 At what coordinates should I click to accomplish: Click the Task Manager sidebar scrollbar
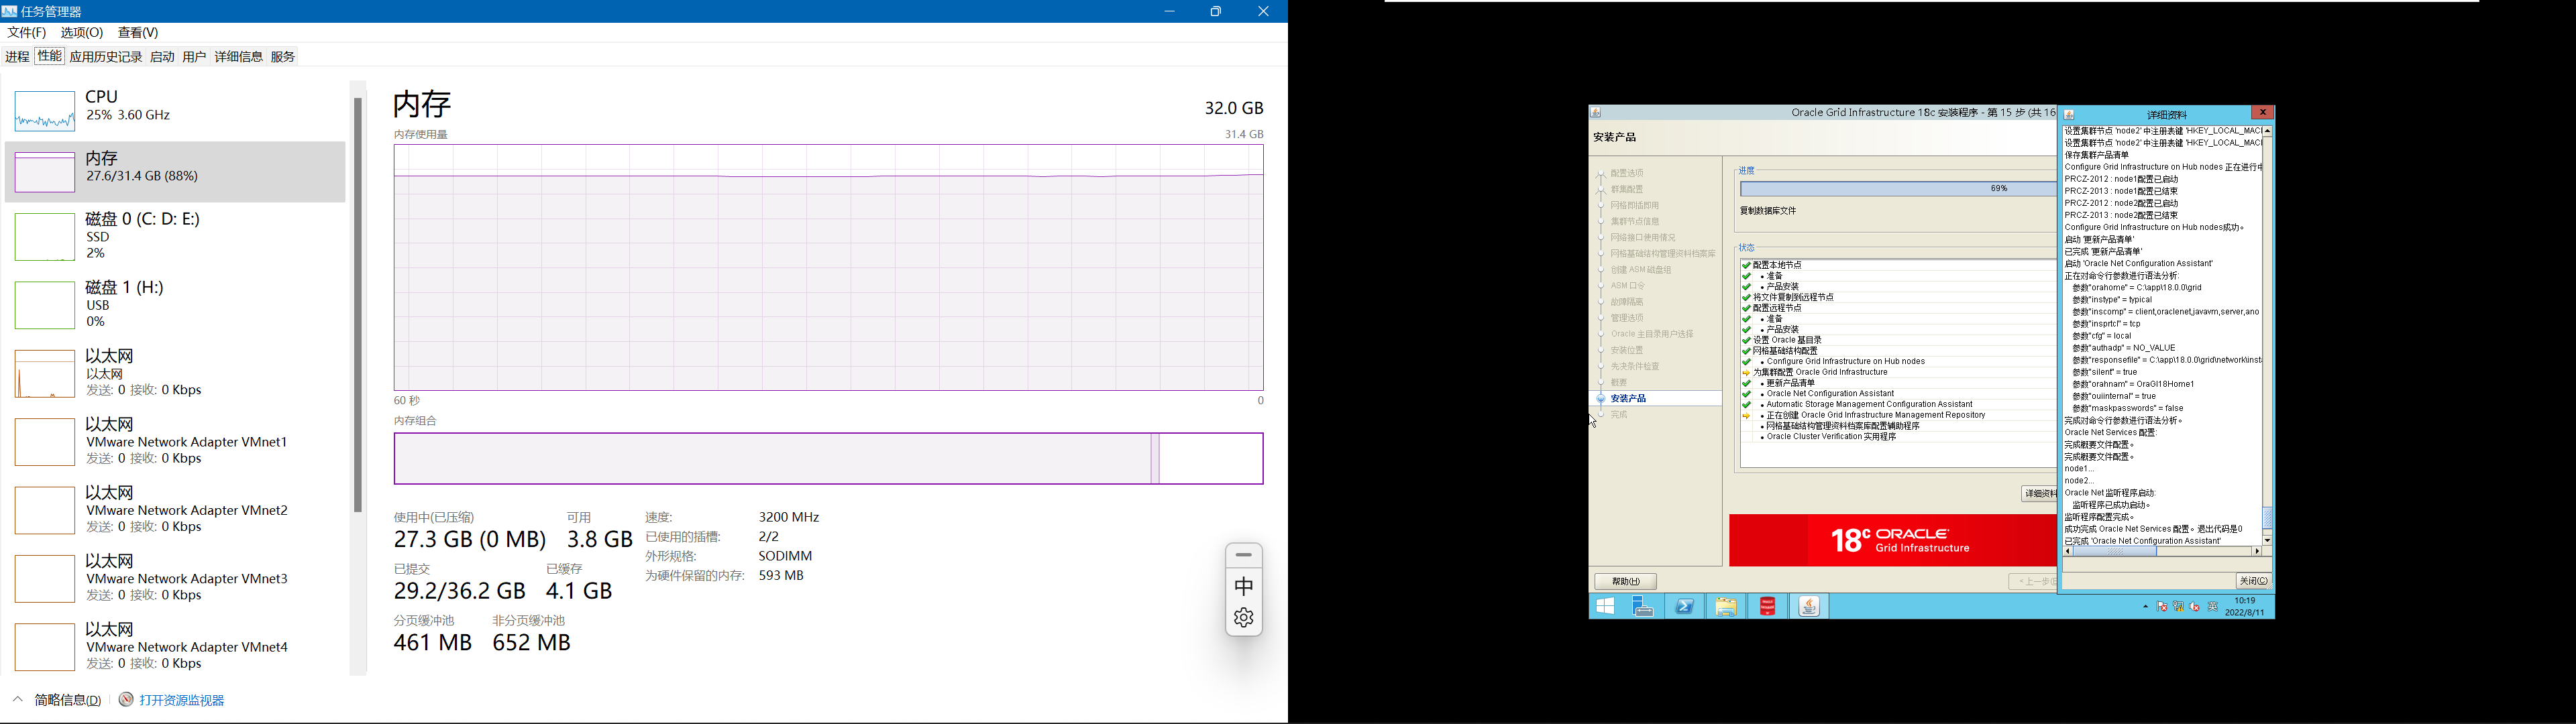pyautogui.click(x=357, y=305)
